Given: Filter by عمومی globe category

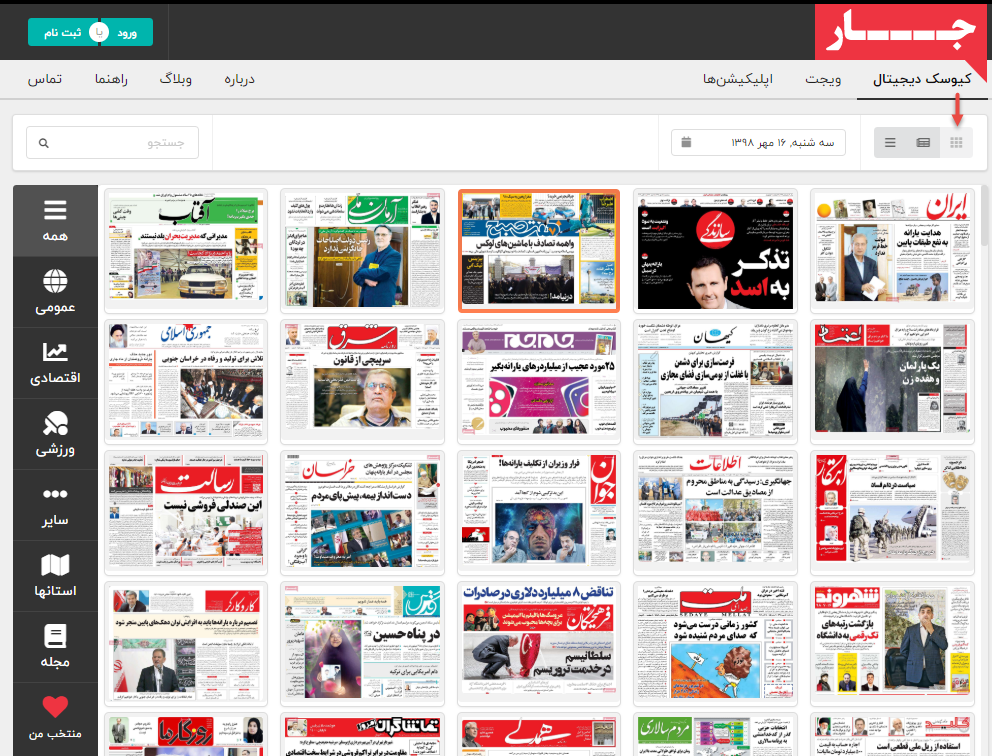Looking at the screenshot, I should click(x=55, y=292).
